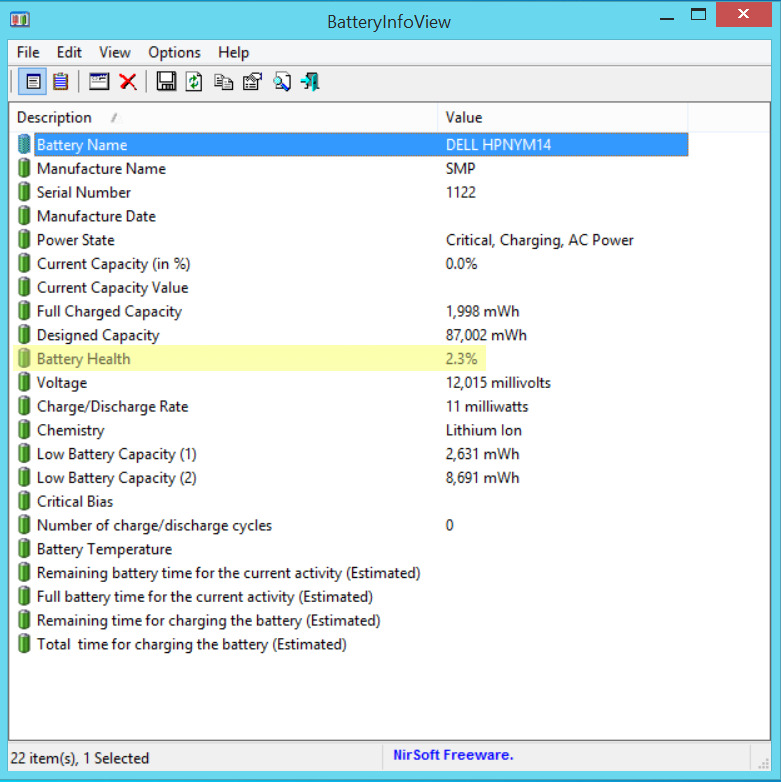This screenshot has height=782, width=781.
Task: Click the 11 milliwatts value
Action: (x=487, y=406)
